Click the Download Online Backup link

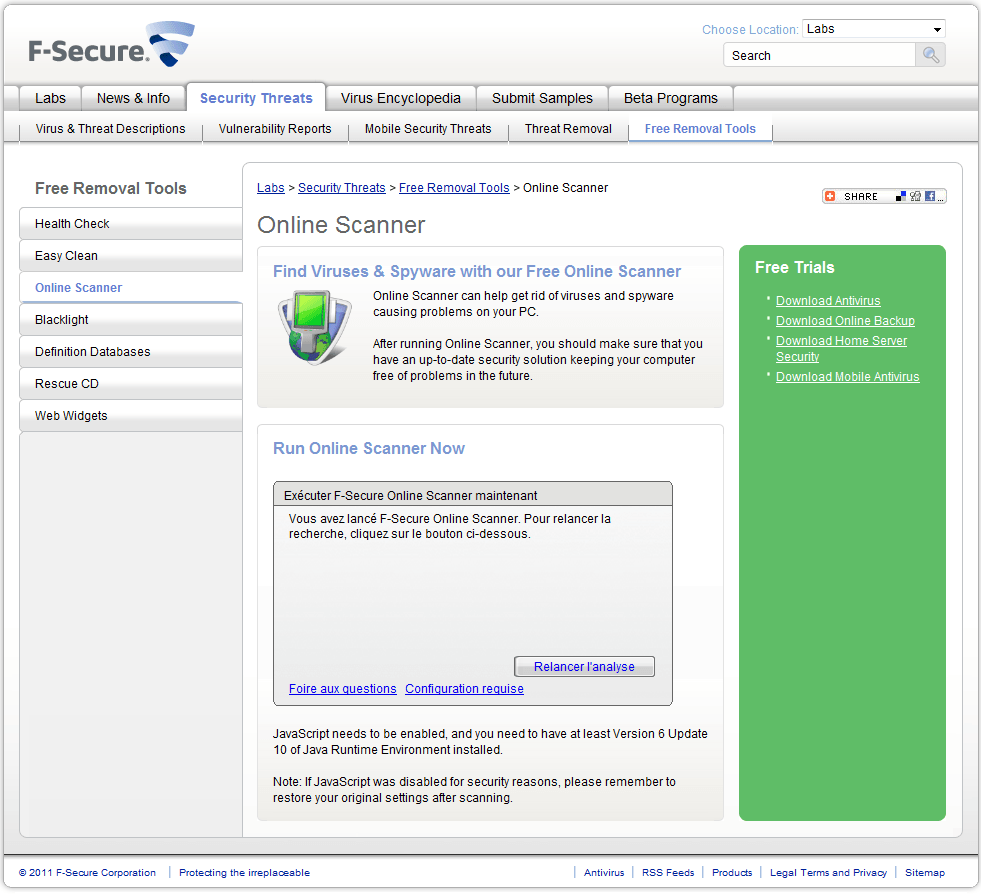[845, 321]
